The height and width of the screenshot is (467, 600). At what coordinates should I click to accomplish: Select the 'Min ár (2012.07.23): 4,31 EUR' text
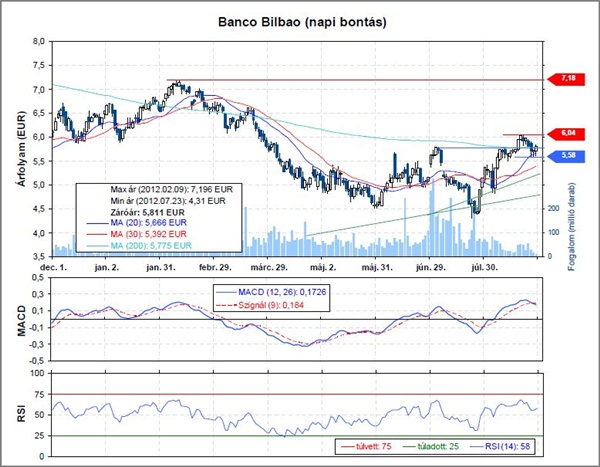click(168, 201)
